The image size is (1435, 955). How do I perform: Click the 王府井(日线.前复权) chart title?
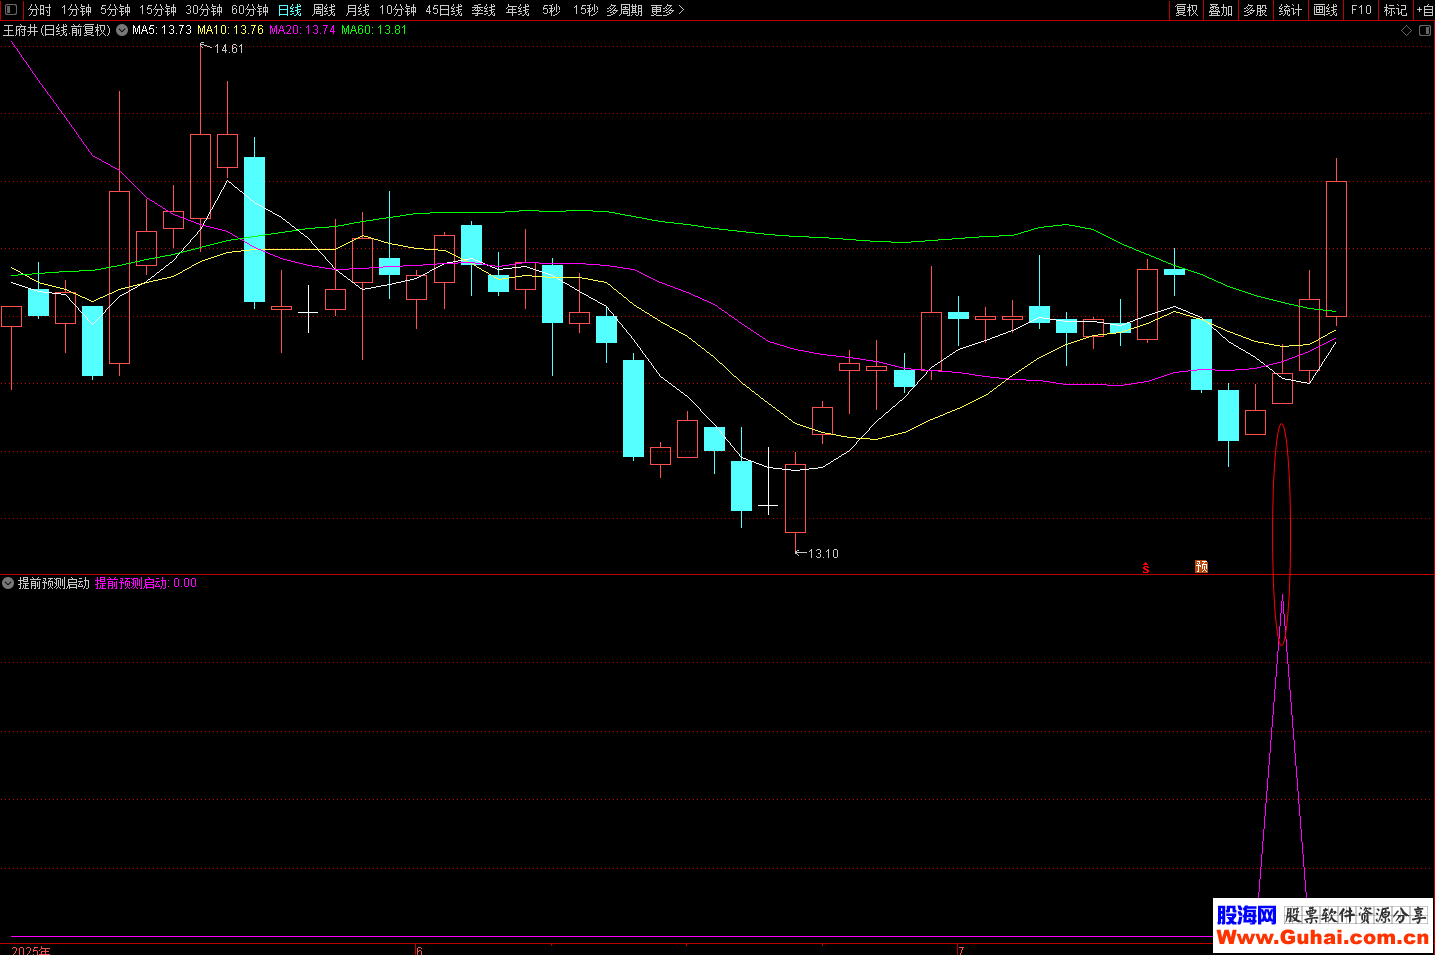57,30
